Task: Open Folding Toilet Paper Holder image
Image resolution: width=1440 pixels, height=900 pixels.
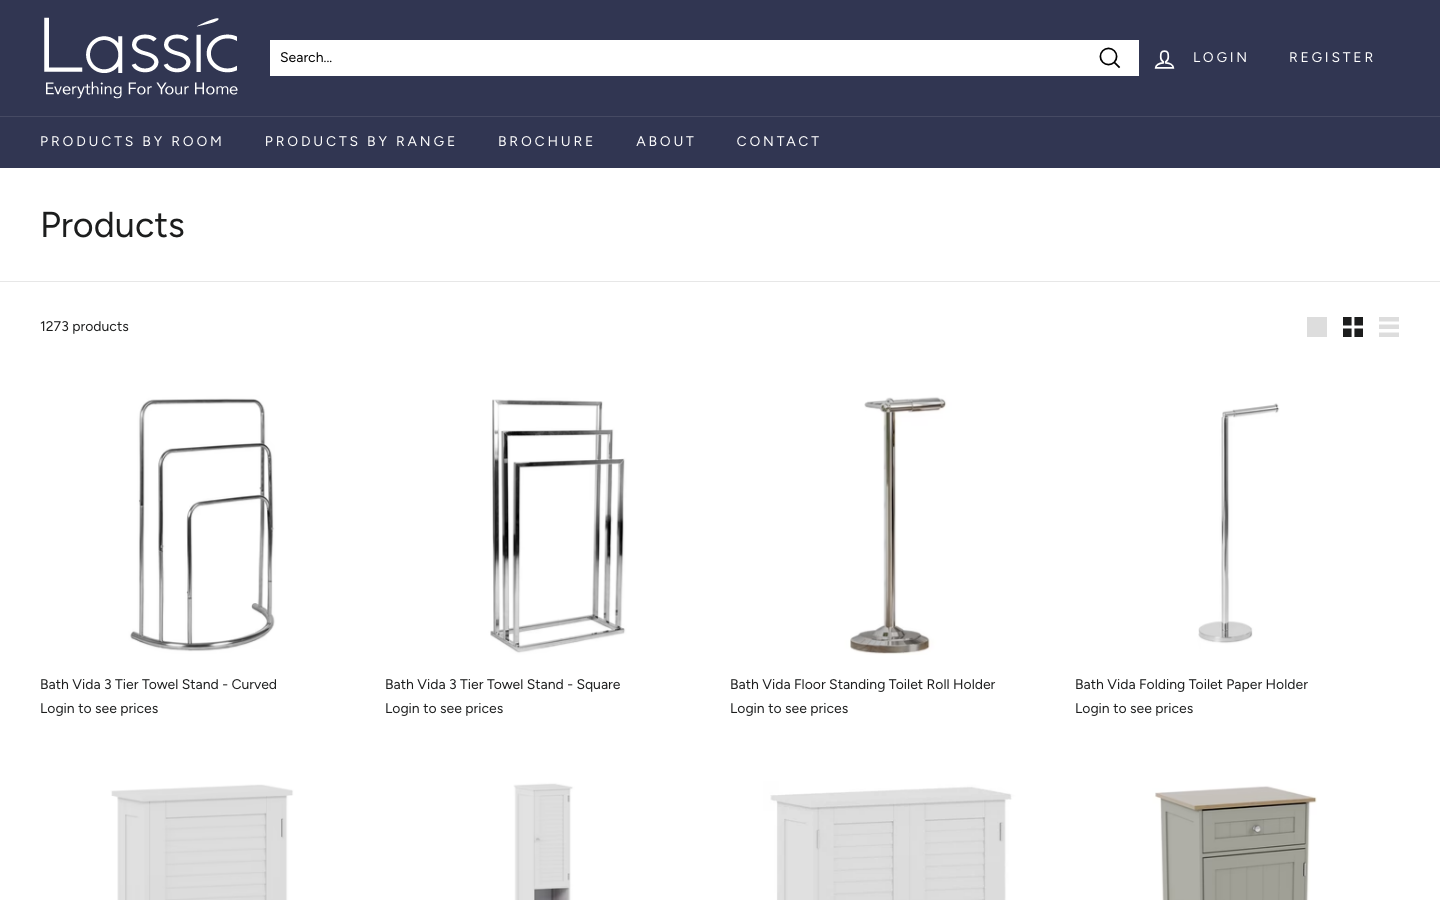Action: click(1237, 522)
